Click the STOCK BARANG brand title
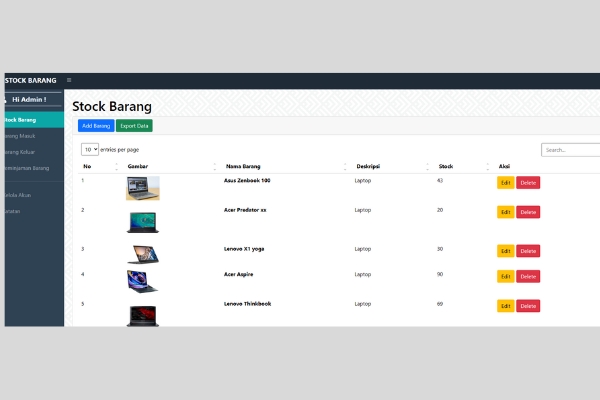This screenshot has width=600, height=400. point(31,80)
